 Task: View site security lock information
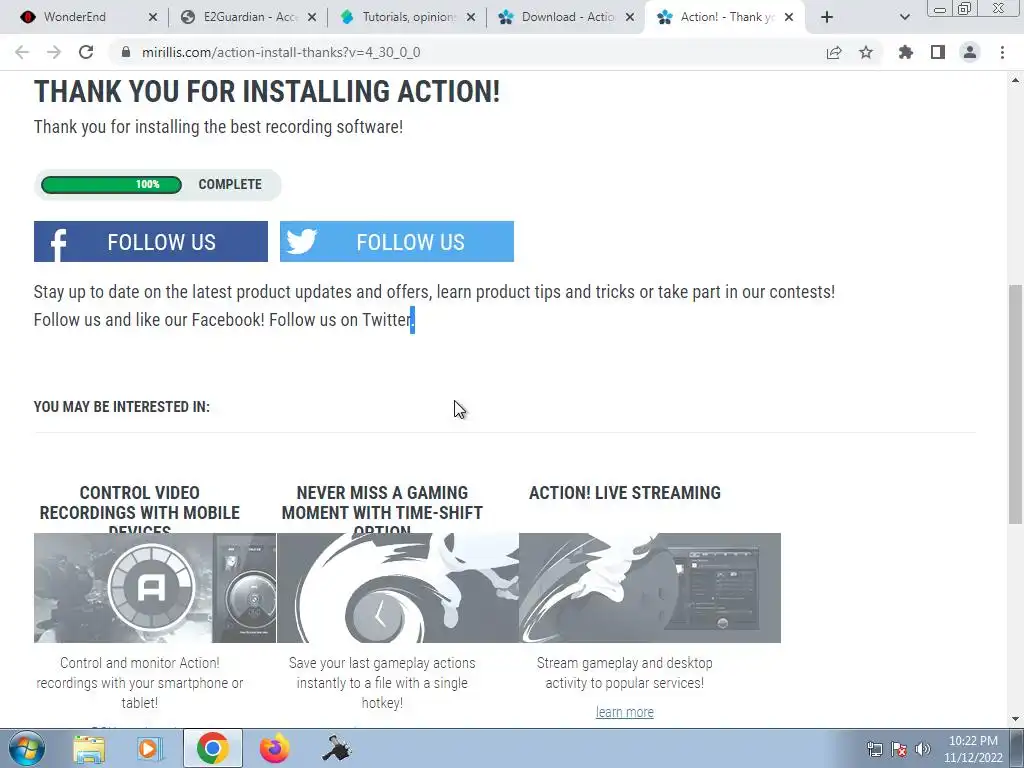126,52
